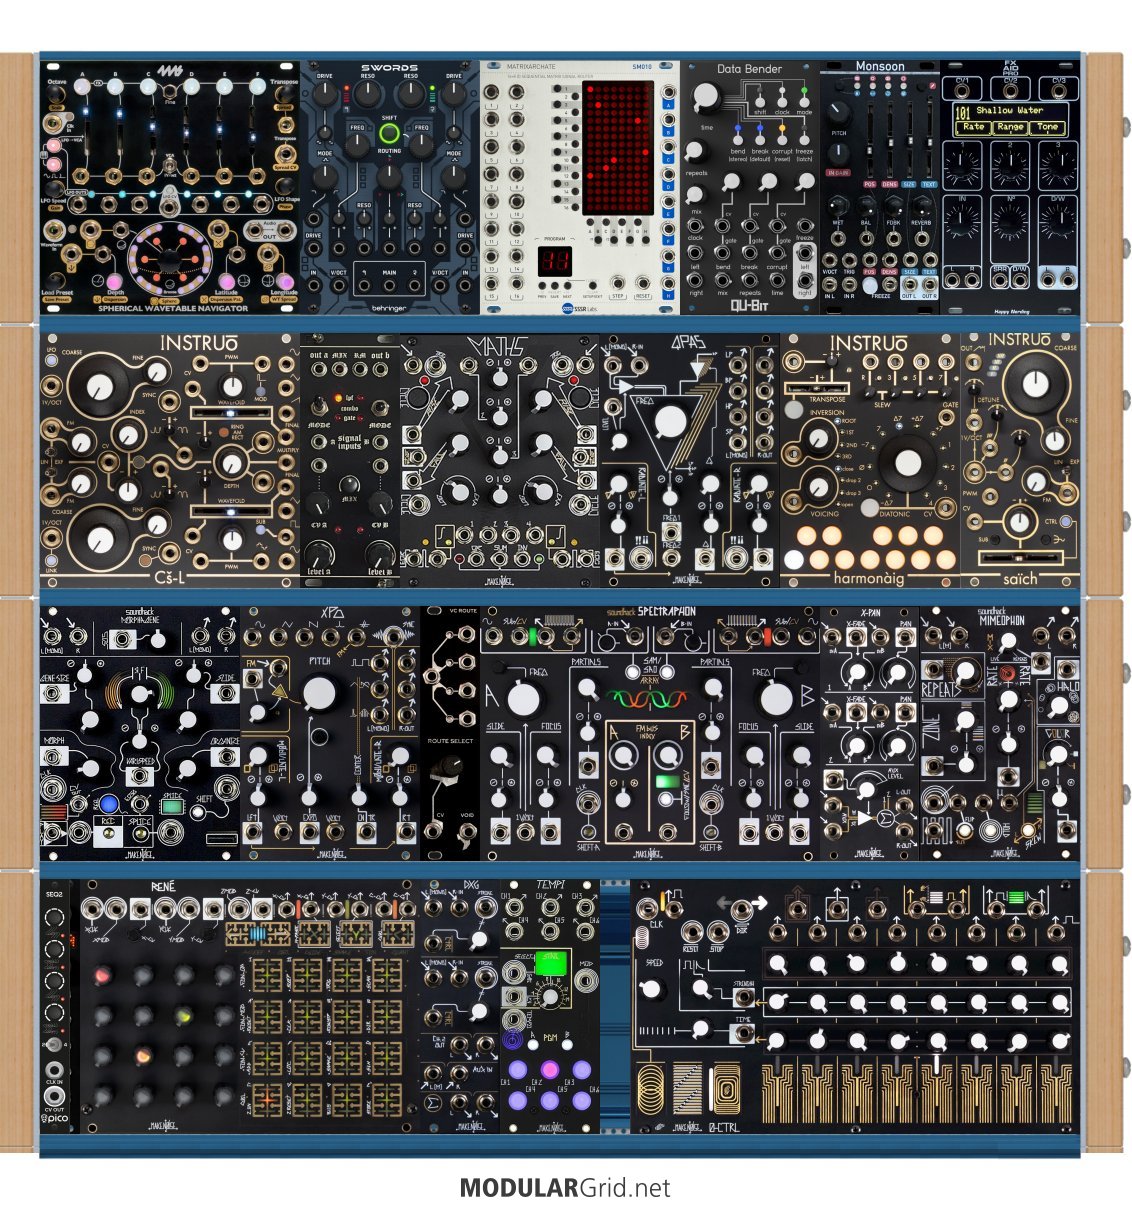Click the gold touch grid on René
The image size is (1132, 1209).
coord(326,1038)
